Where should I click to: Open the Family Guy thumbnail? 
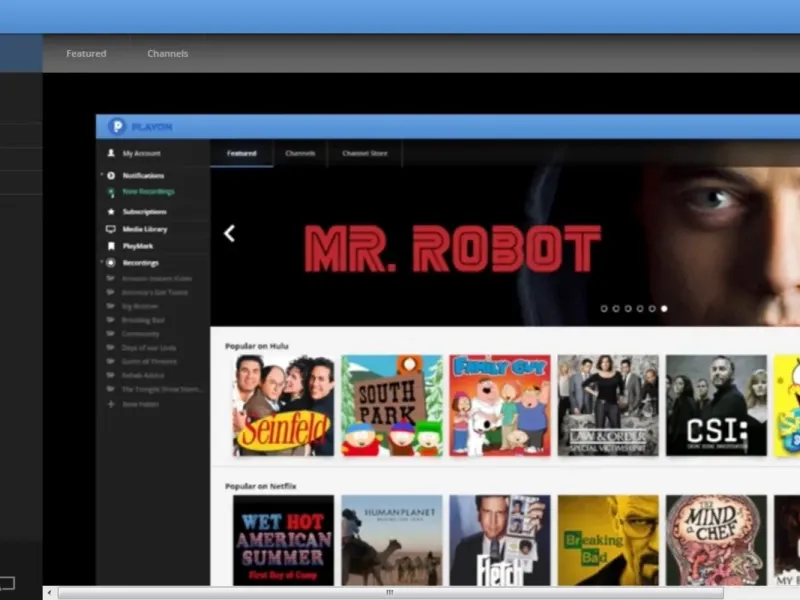pyautogui.click(x=500, y=406)
